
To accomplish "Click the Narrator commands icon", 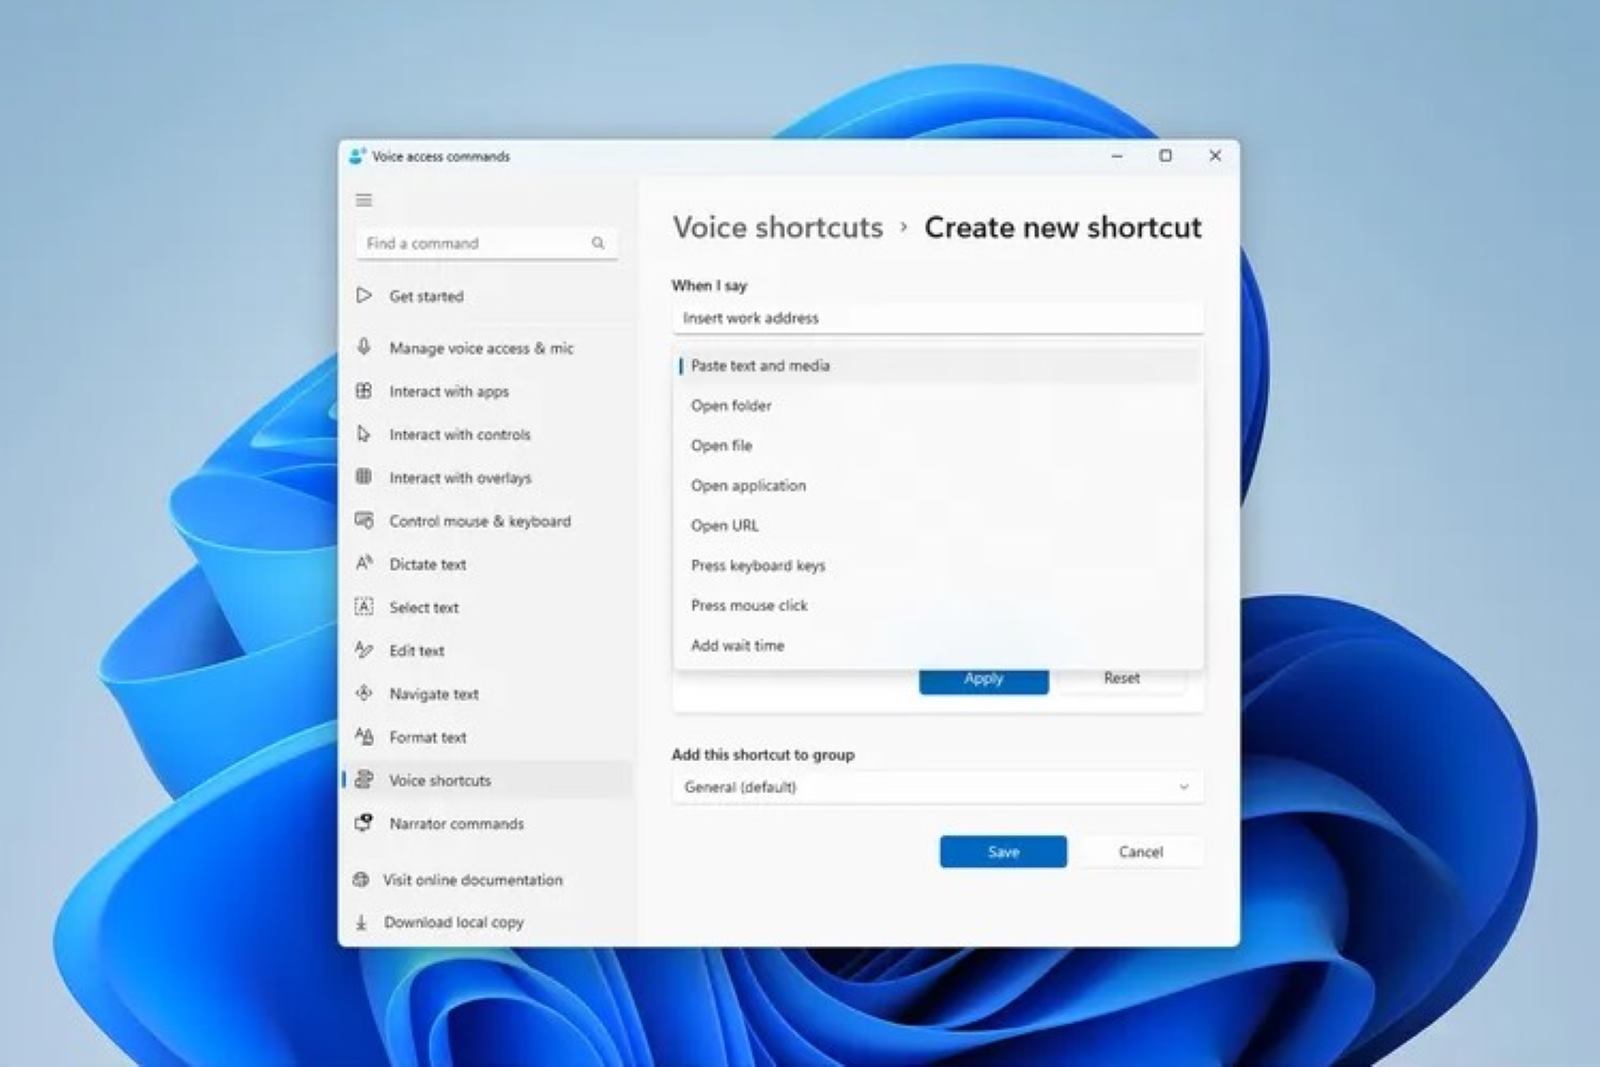I will [x=364, y=823].
